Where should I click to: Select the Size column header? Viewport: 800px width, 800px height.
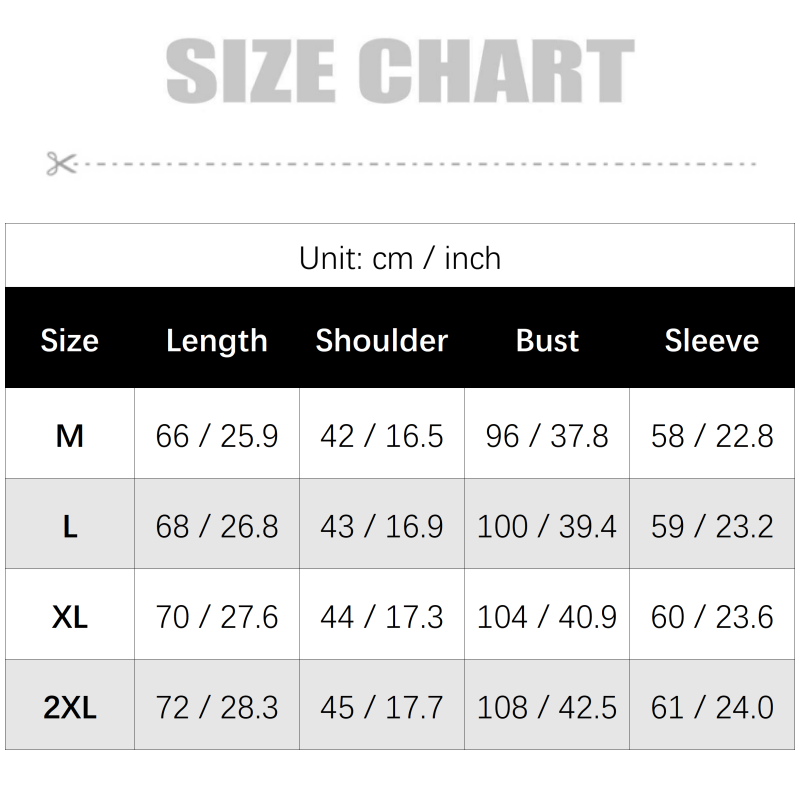click(70, 340)
